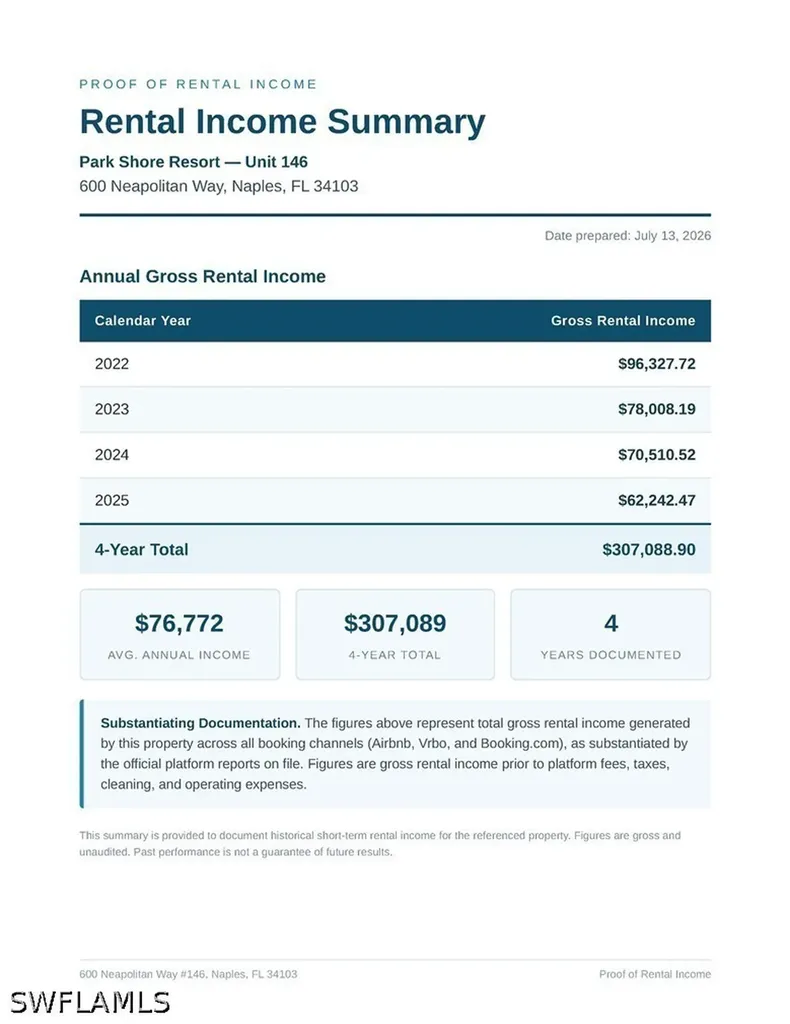Click the 2022 table row
The height and width of the screenshot is (1024, 790).
coord(395,364)
